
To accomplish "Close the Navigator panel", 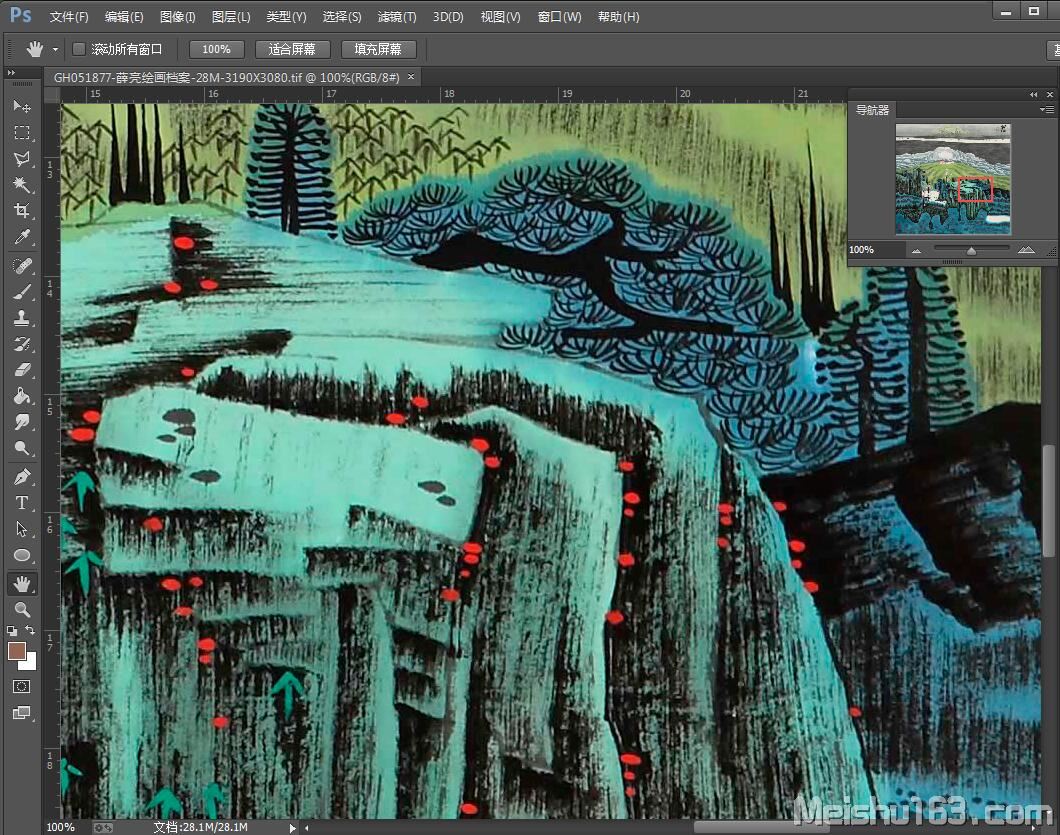I will point(1050,95).
